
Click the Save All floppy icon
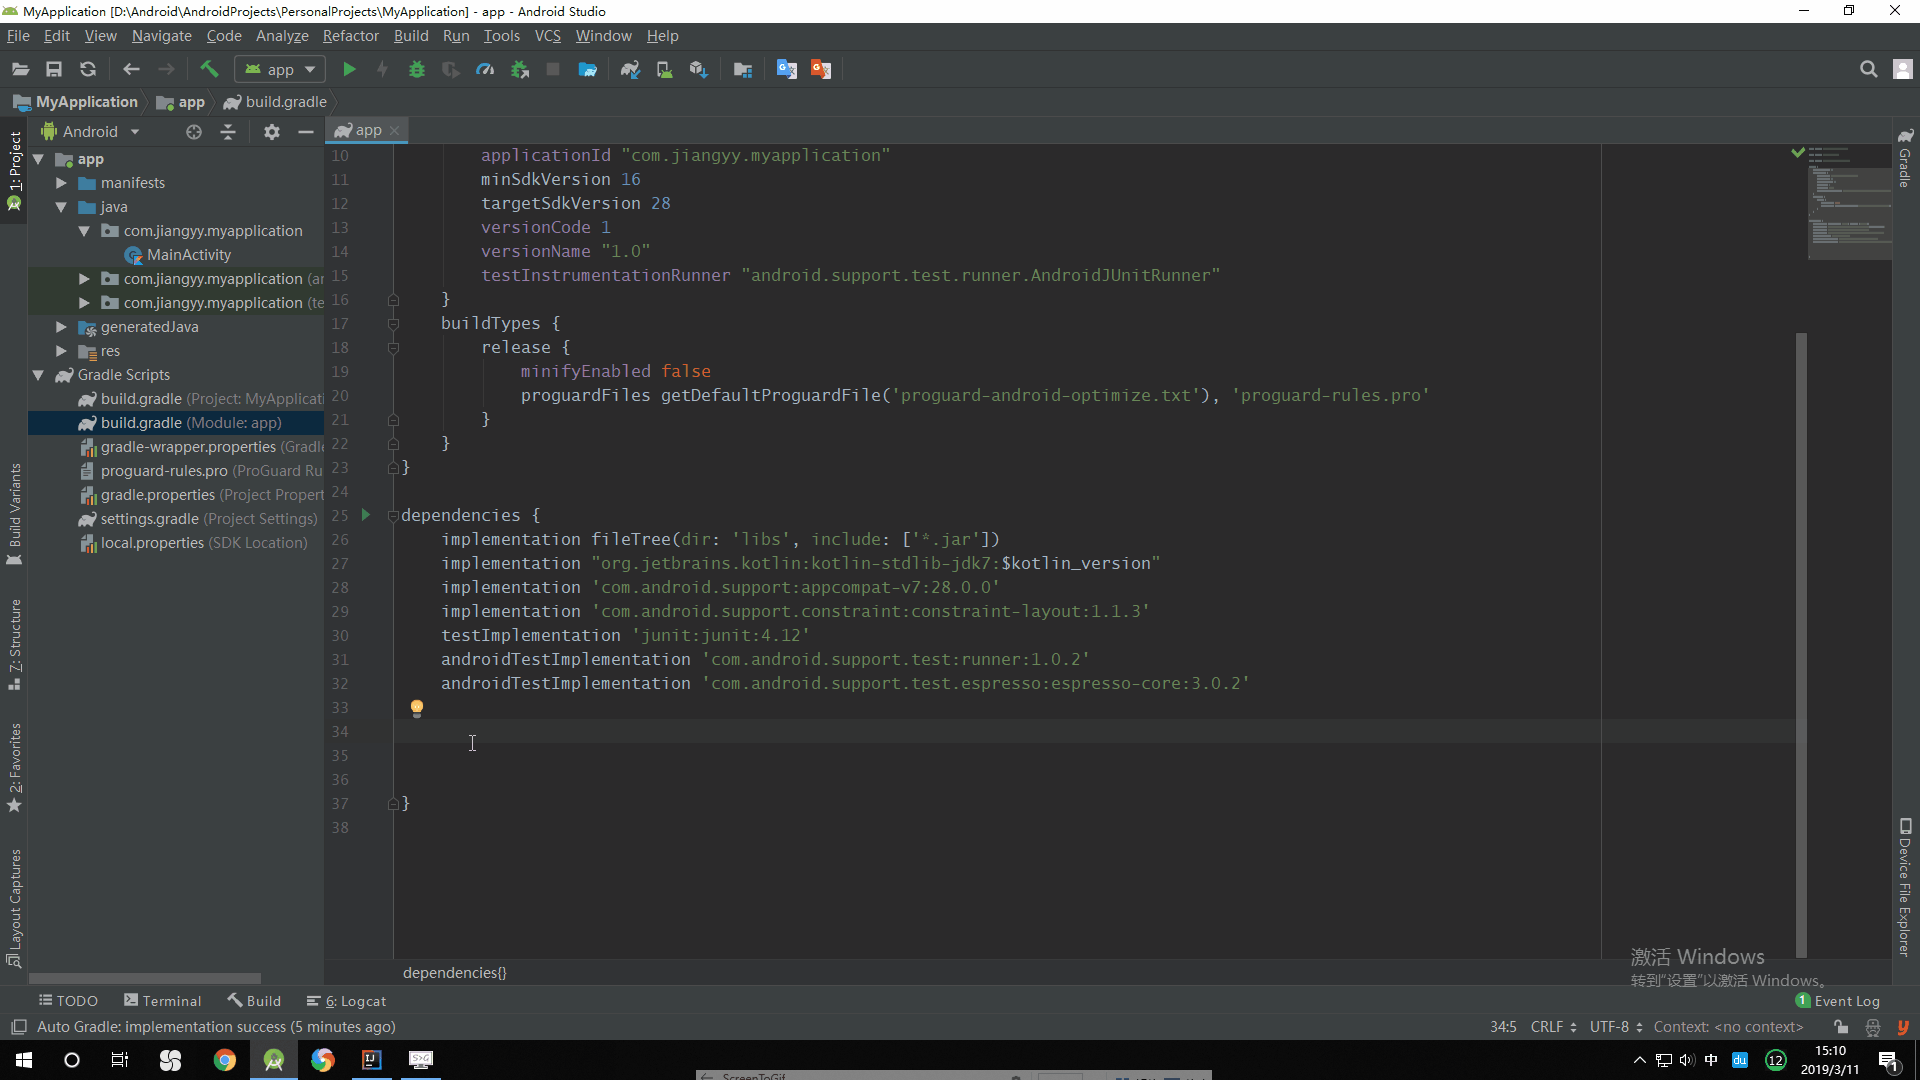click(54, 70)
